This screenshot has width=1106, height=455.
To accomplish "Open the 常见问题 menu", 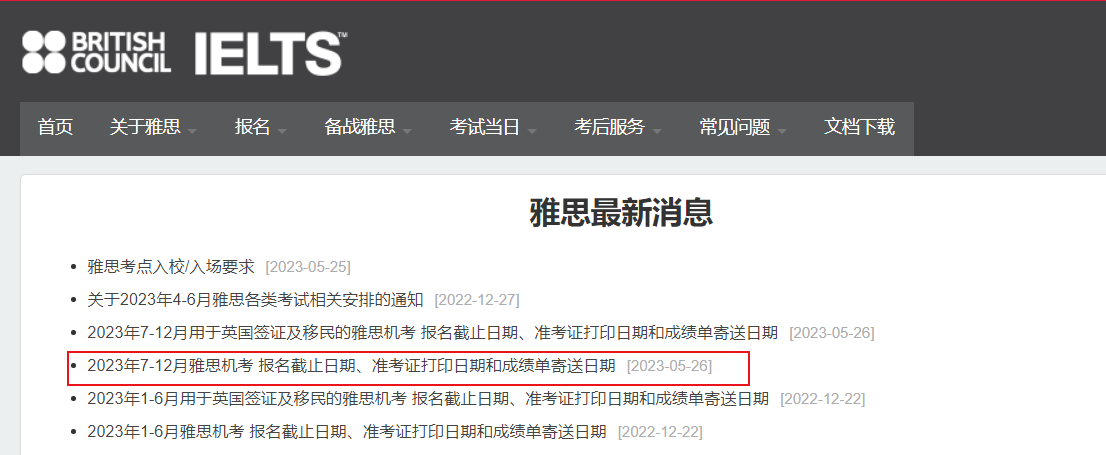I will (734, 128).
